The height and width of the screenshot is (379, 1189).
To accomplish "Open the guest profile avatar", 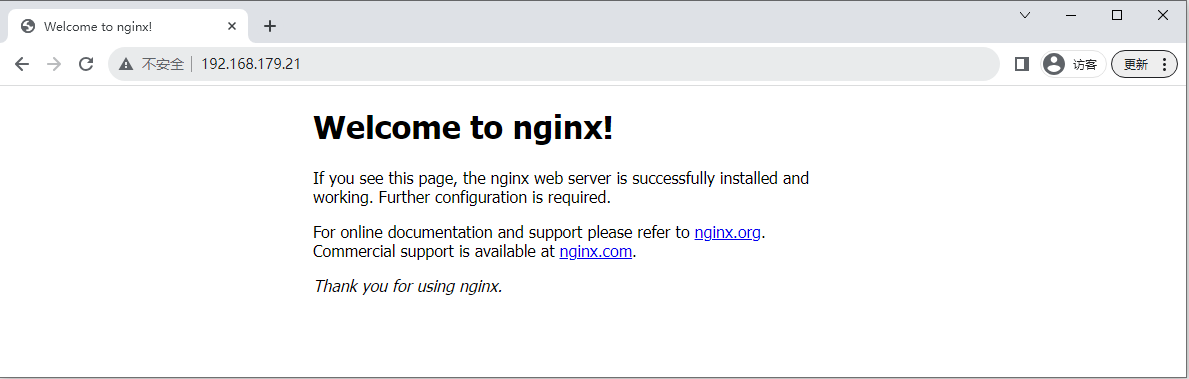I will pos(1053,64).
